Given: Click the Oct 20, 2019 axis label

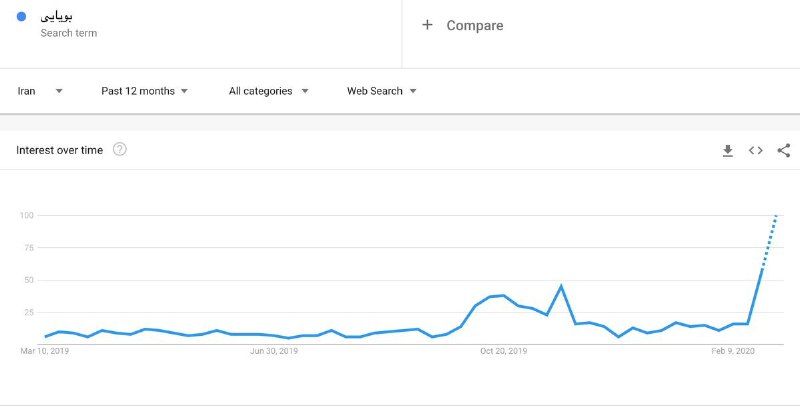Looking at the screenshot, I should (502, 351).
